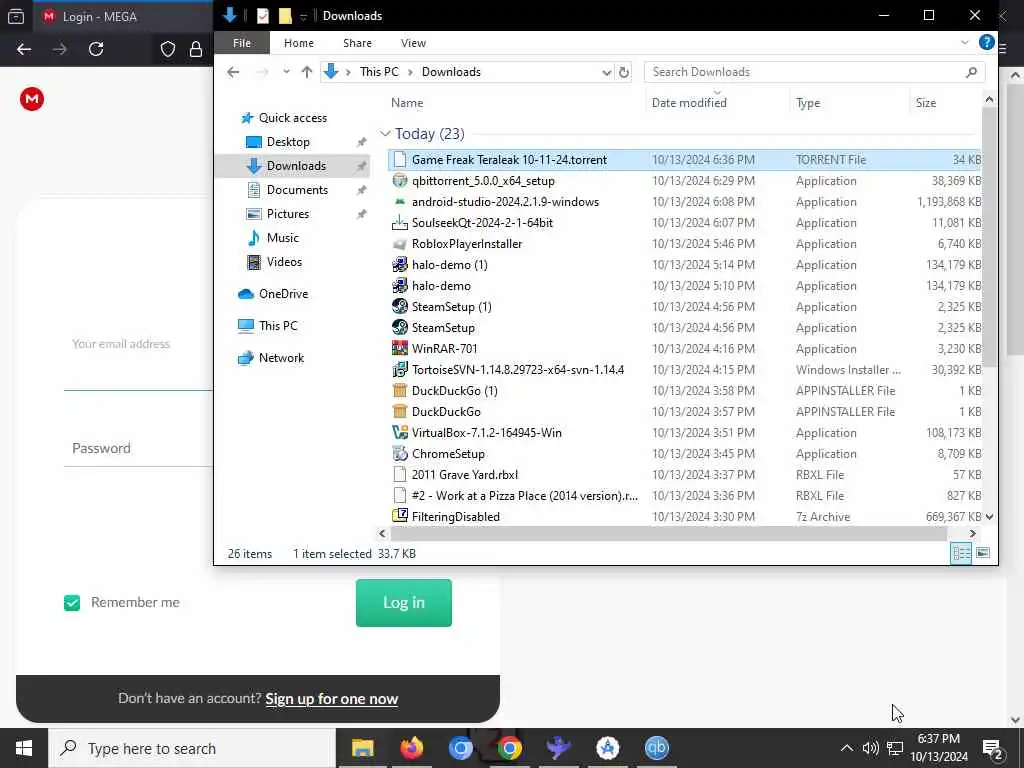Select This PC in the navigation pane
1024x768 pixels.
(x=278, y=326)
